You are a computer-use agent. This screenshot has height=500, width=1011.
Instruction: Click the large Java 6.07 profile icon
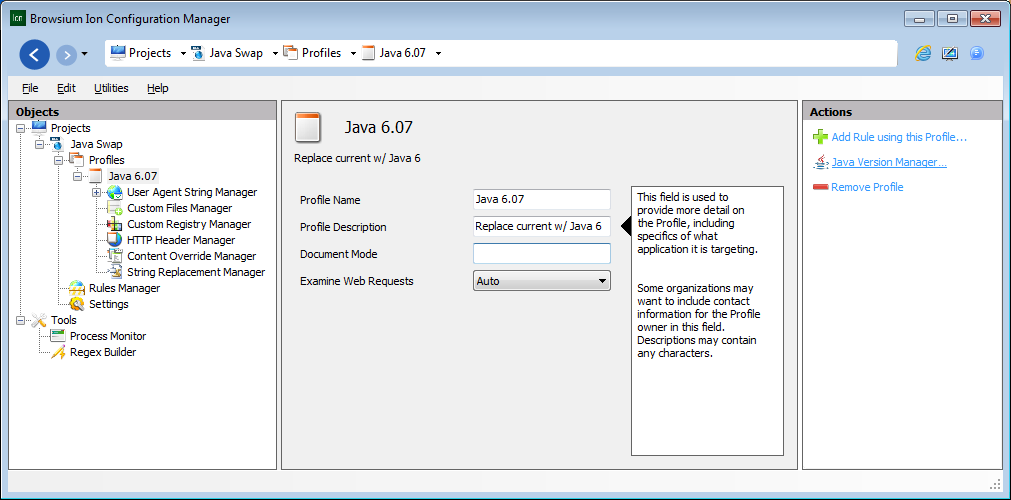coord(308,127)
